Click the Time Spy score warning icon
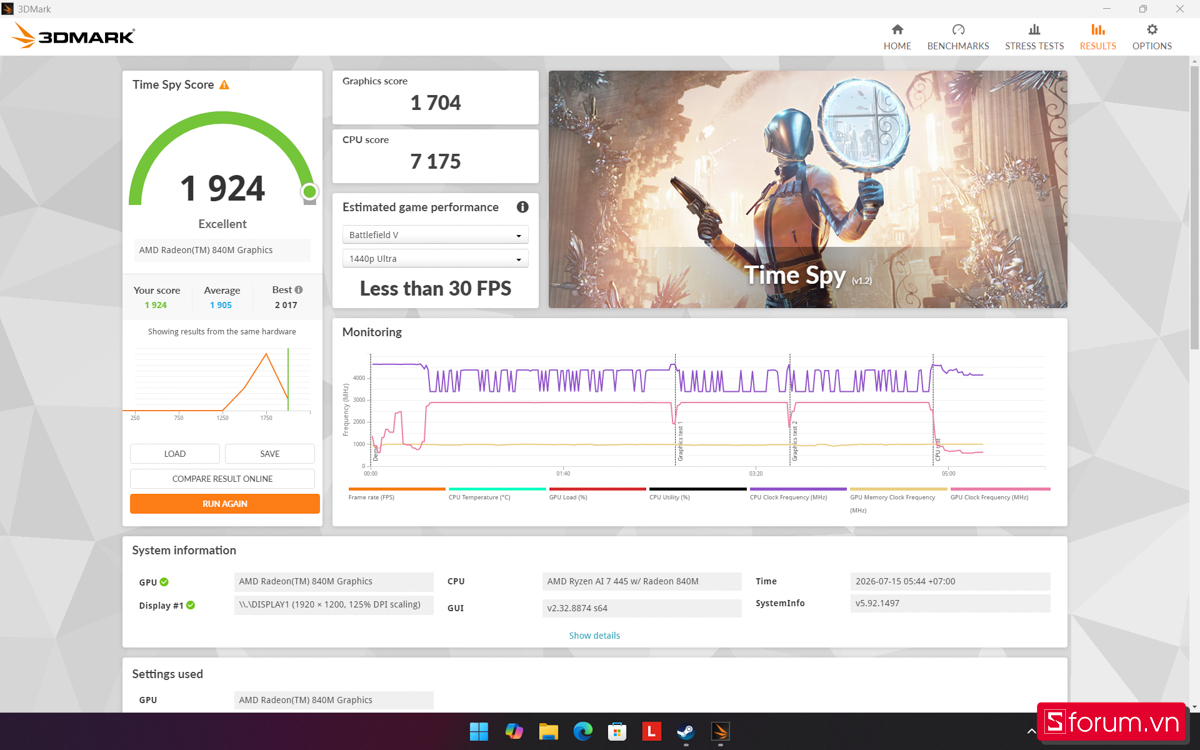The height and width of the screenshot is (750, 1200). (224, 85)
